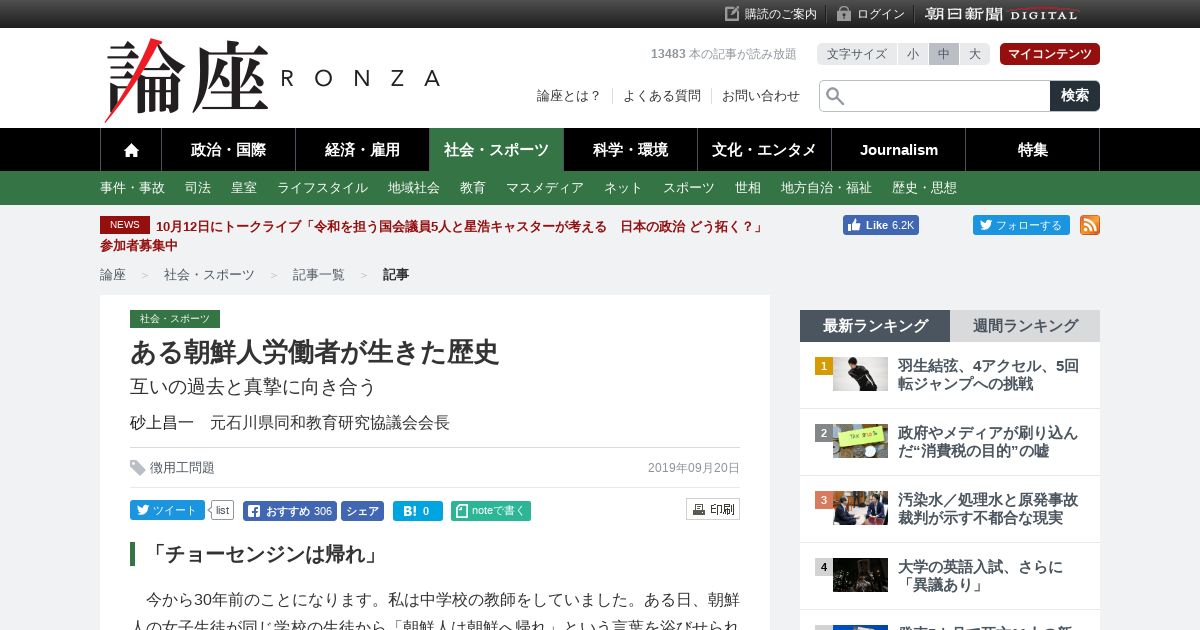Viewport: 1200px width, 630px height.
Task: Open ranking thumbnail for rank 1
Action: [x=860, y=374]
